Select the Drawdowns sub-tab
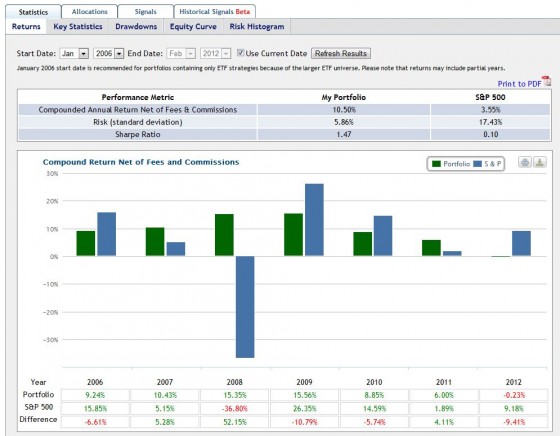Screen dimensions: 560x436 point(136,27)
